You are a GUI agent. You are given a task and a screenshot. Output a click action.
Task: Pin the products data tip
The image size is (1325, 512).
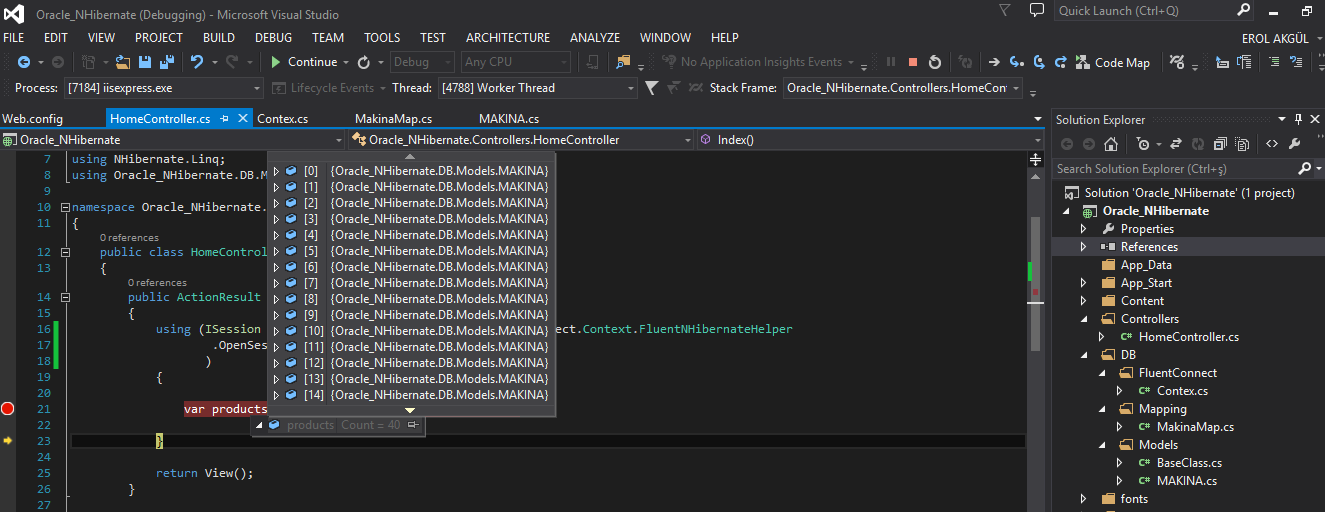[413, 425]
